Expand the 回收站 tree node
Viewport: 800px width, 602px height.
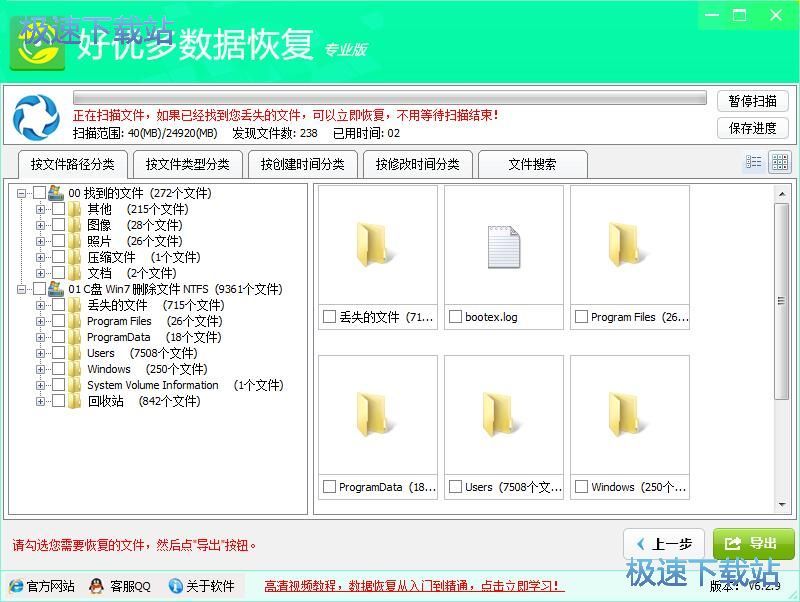pyautogui.click(x=40, y=401)
